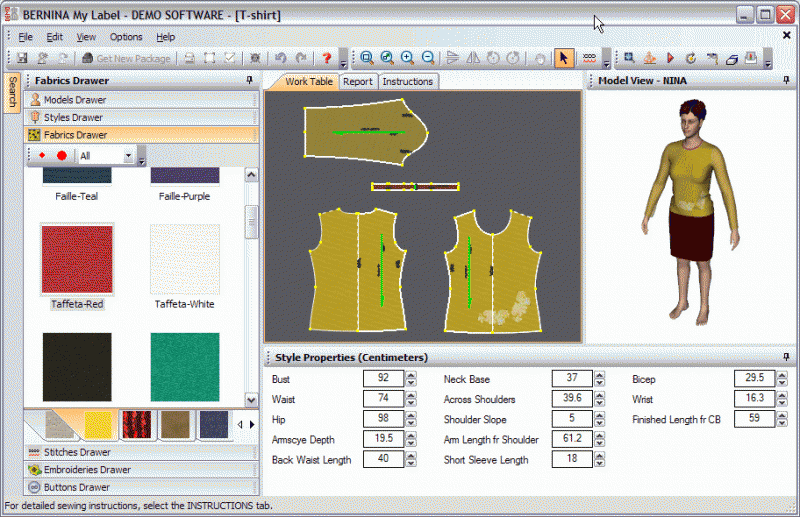Viewport: 800px width, 517px height.
Task: Select the Taffeta-Red fabric swatch
Action: point(77,259)
